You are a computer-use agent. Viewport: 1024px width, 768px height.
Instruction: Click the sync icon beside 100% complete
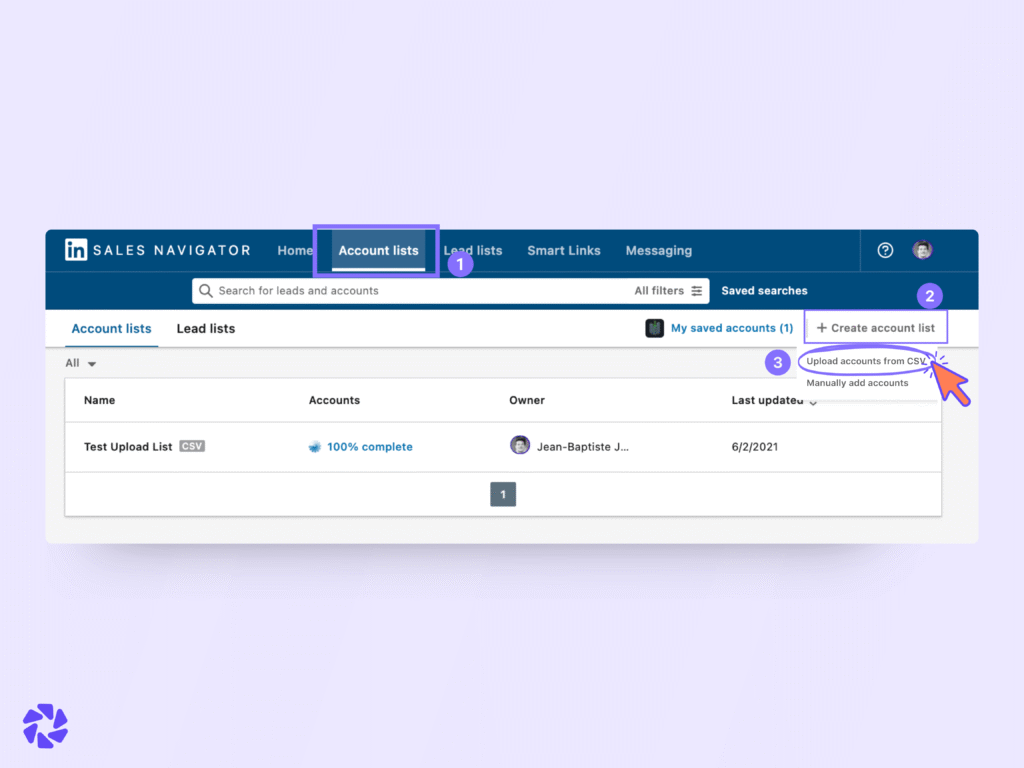316,447
